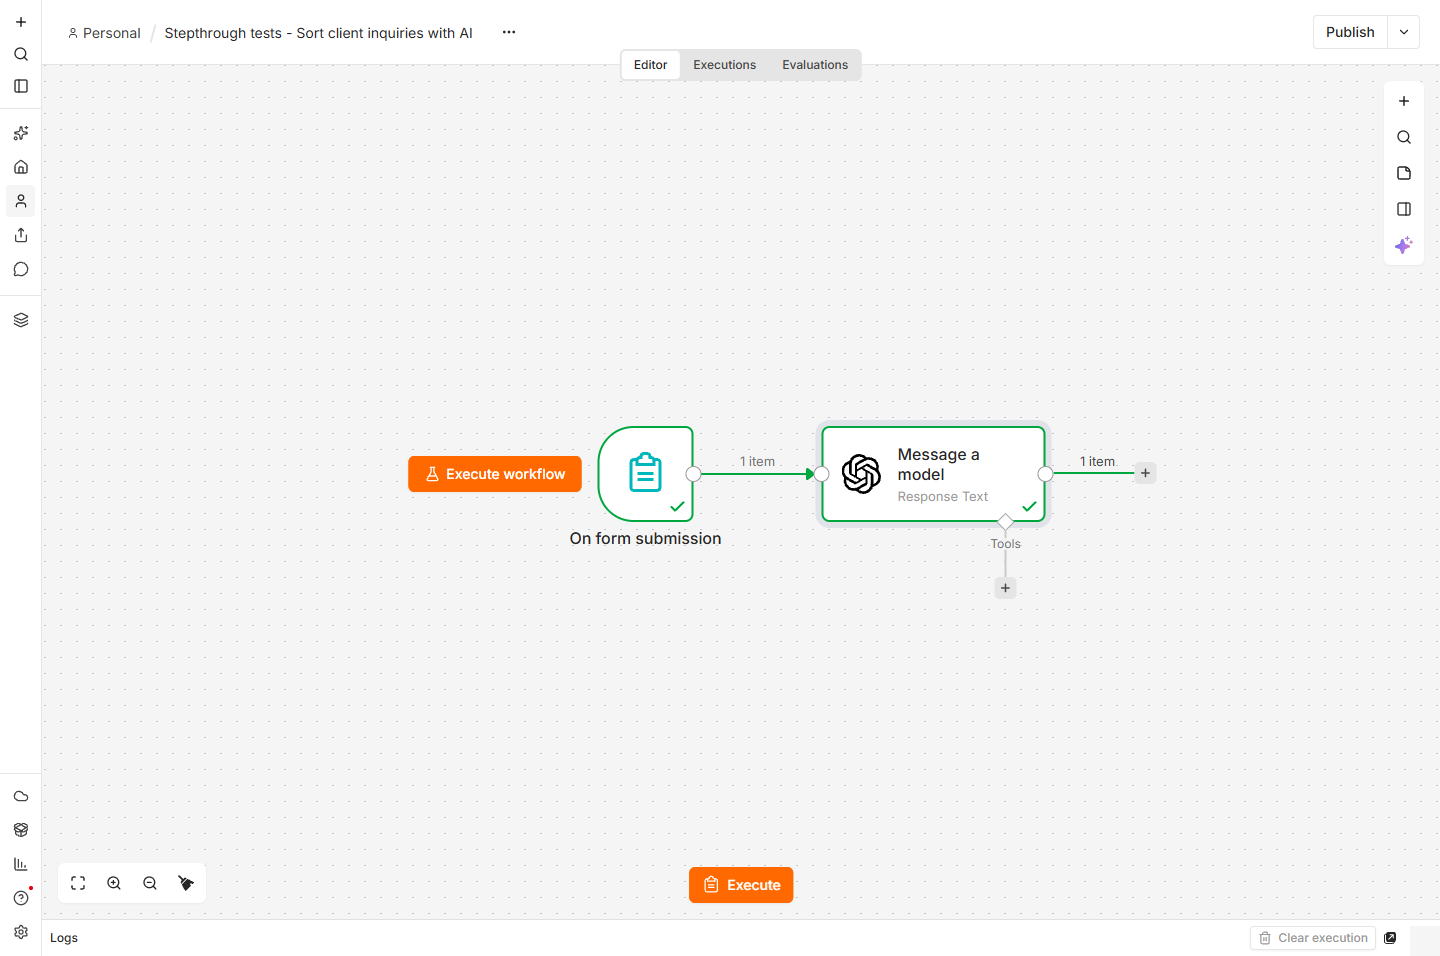
Task: Open the insights bar chart icon
Action: (21, 864)
